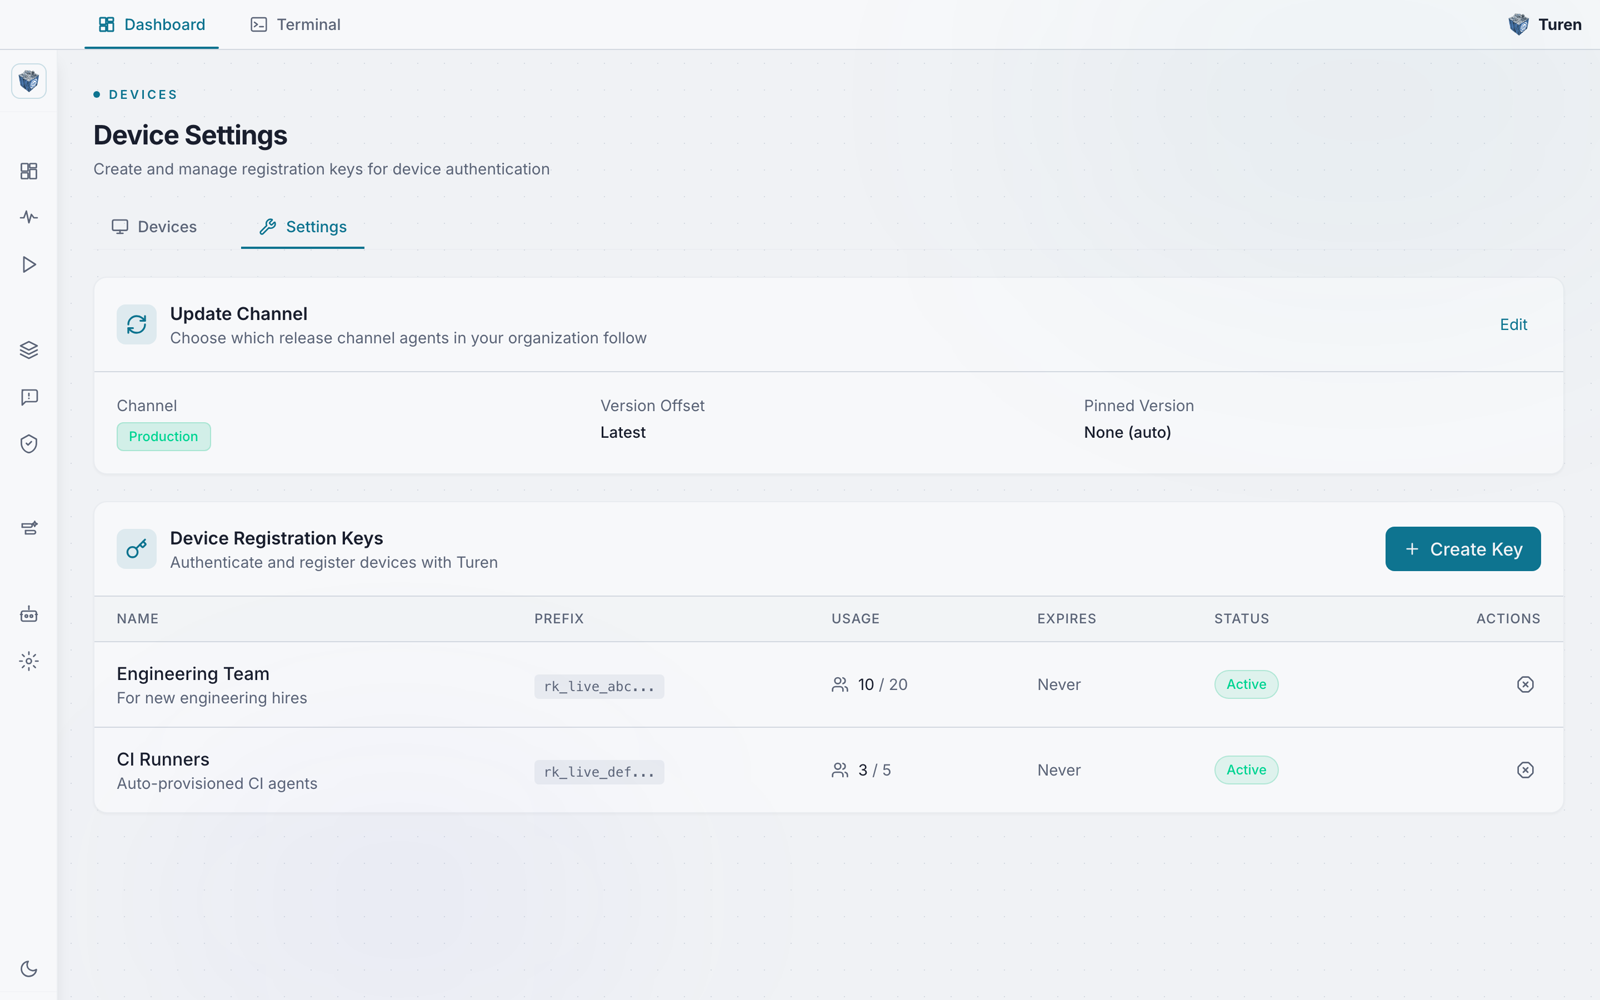Click the STATUS column header
Screen dimensions: 1600x1000
[1242, 619]
